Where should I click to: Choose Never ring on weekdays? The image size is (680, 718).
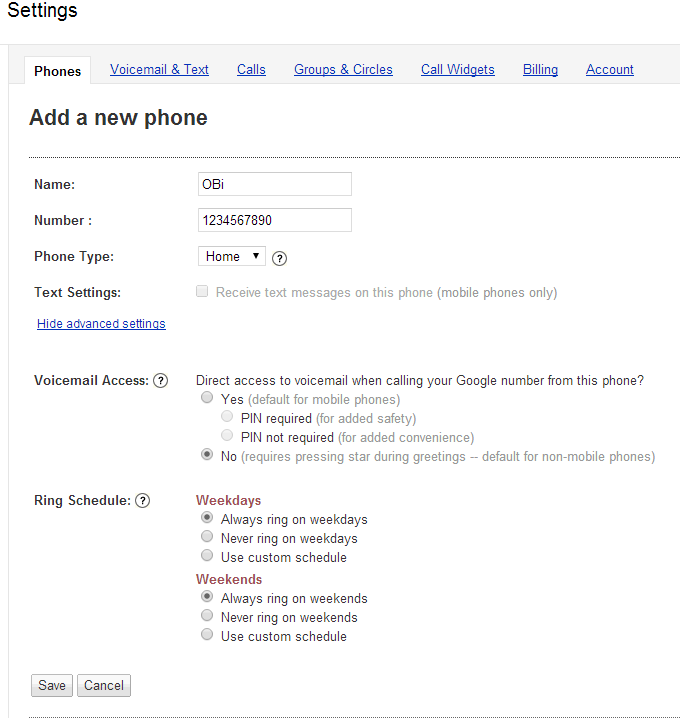207,538
